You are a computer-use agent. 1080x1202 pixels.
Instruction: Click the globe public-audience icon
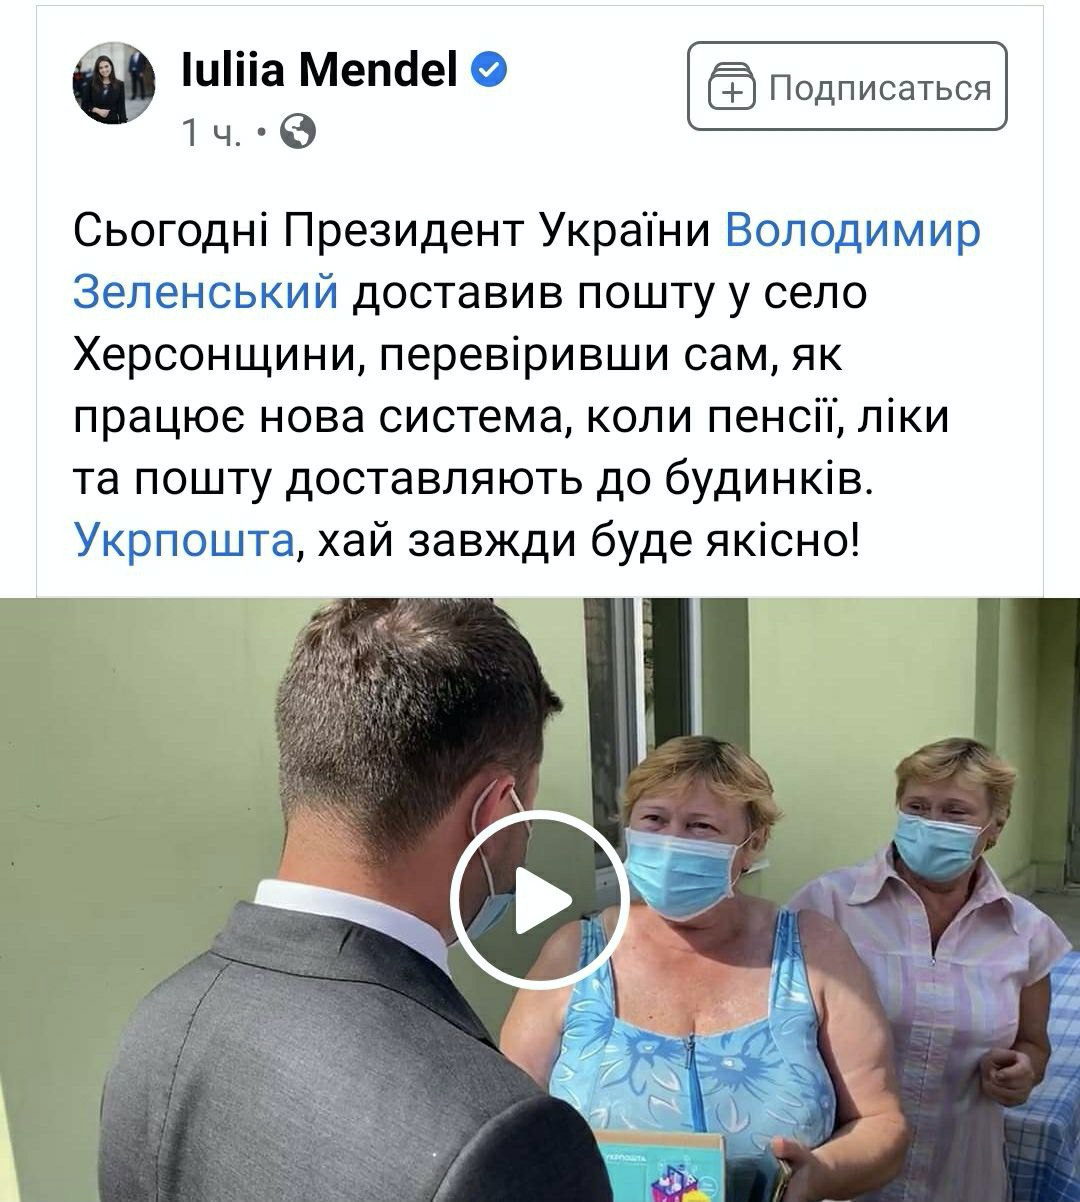click(297, 131)
